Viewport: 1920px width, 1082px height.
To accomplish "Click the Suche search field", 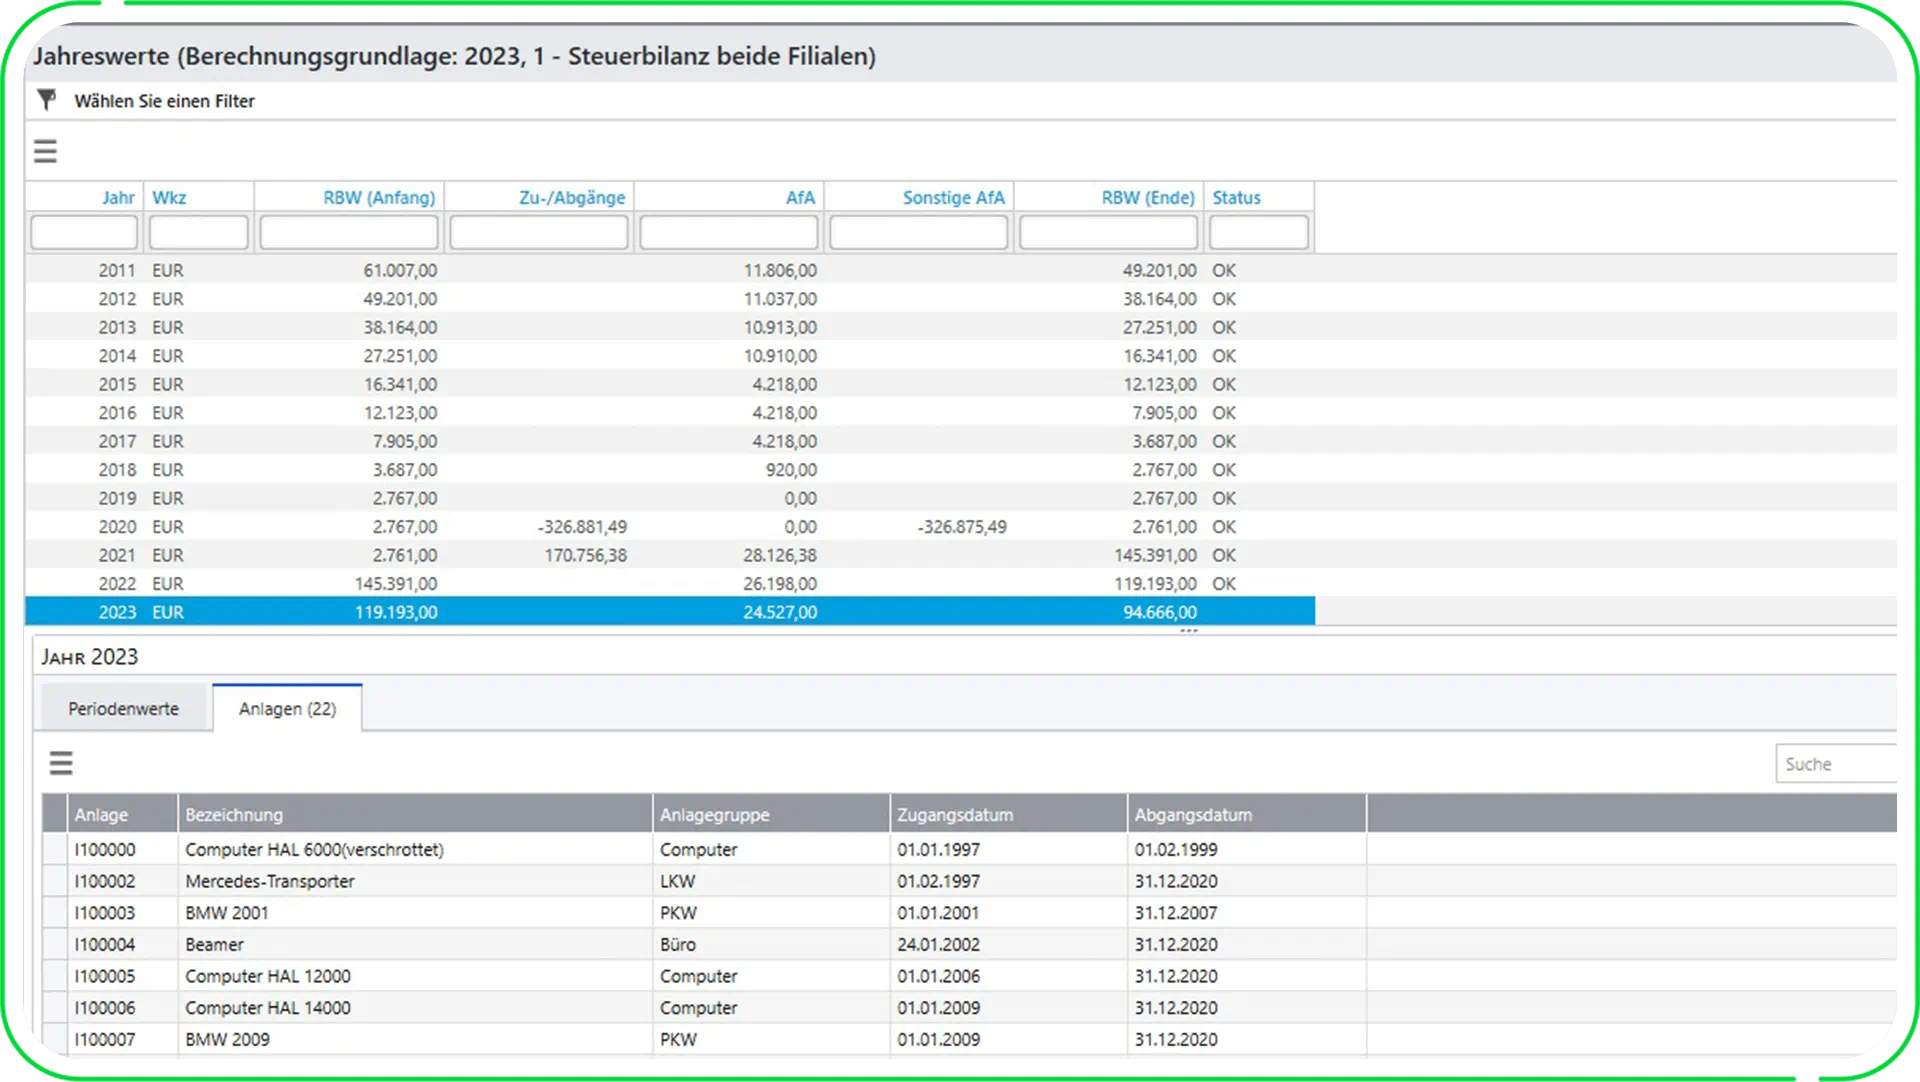I will tap(1836, 764).
